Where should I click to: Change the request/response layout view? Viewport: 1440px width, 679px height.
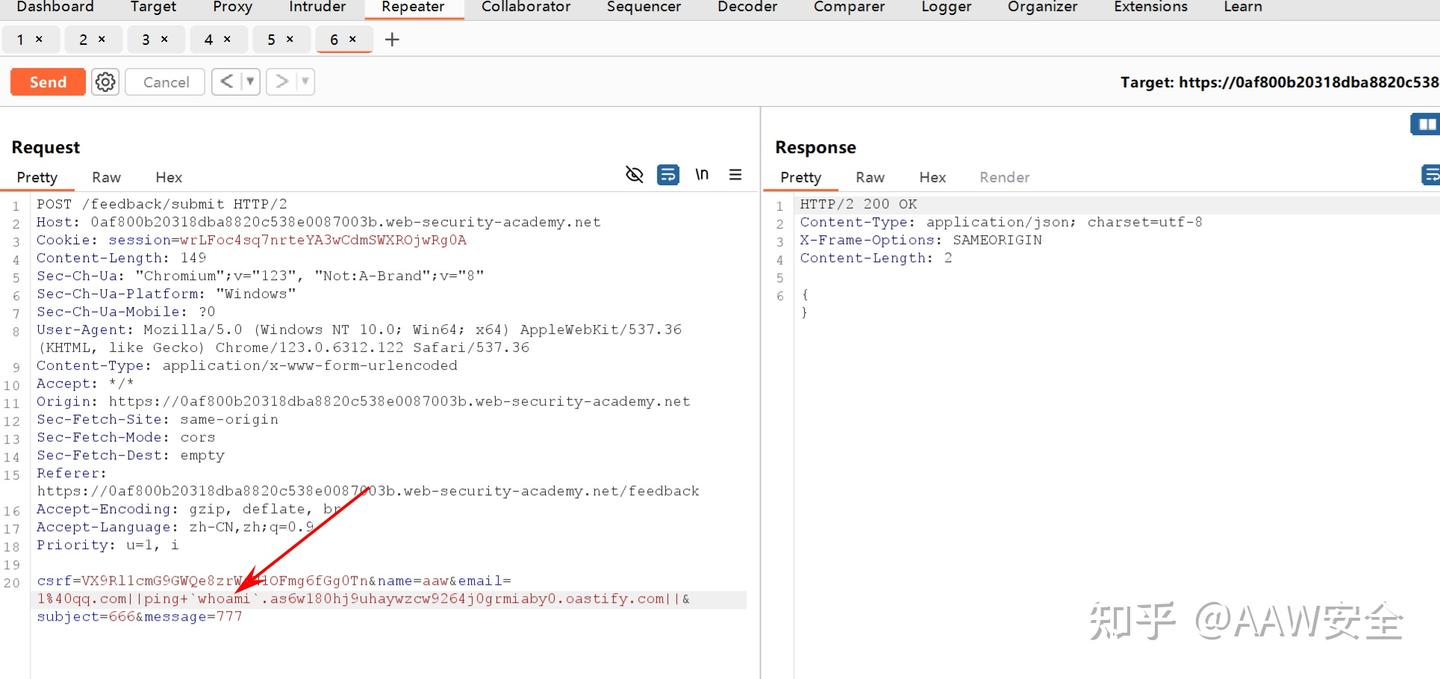point(1425,124)
